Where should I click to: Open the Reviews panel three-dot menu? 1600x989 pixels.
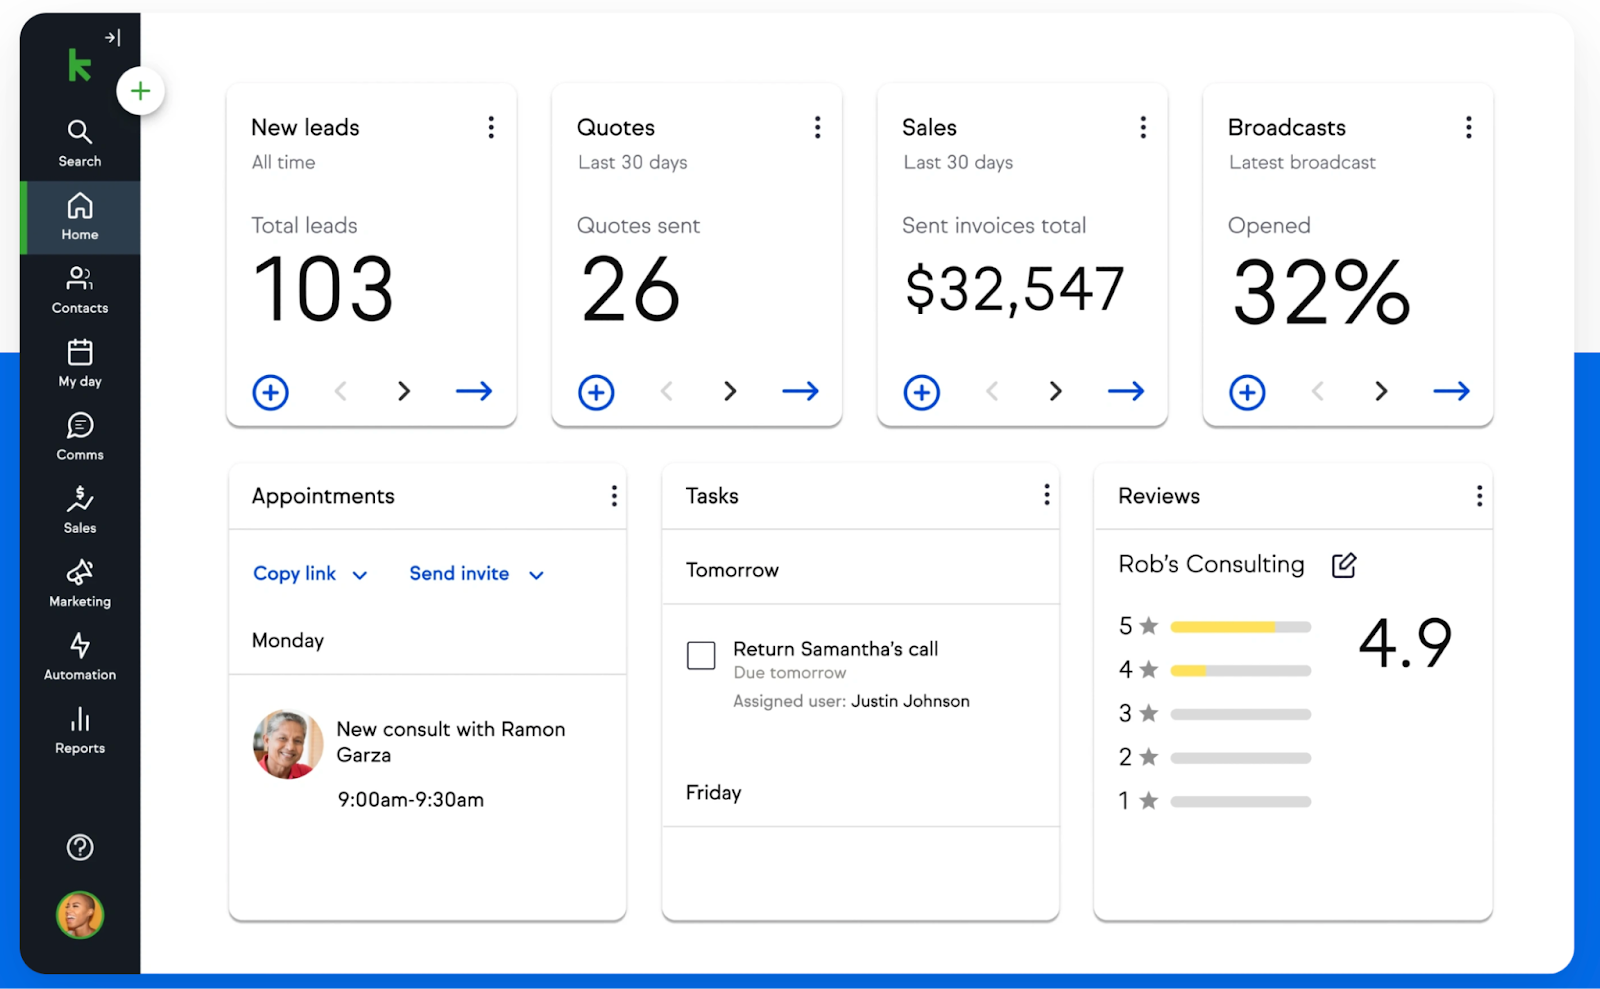click(1478, 496)
